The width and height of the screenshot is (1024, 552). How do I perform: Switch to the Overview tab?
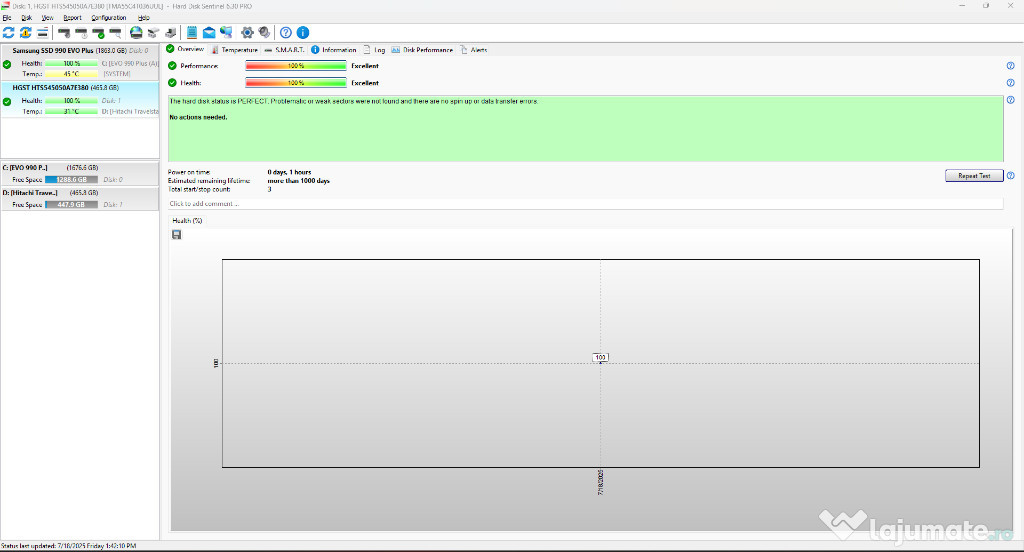(x=185, y=49)
